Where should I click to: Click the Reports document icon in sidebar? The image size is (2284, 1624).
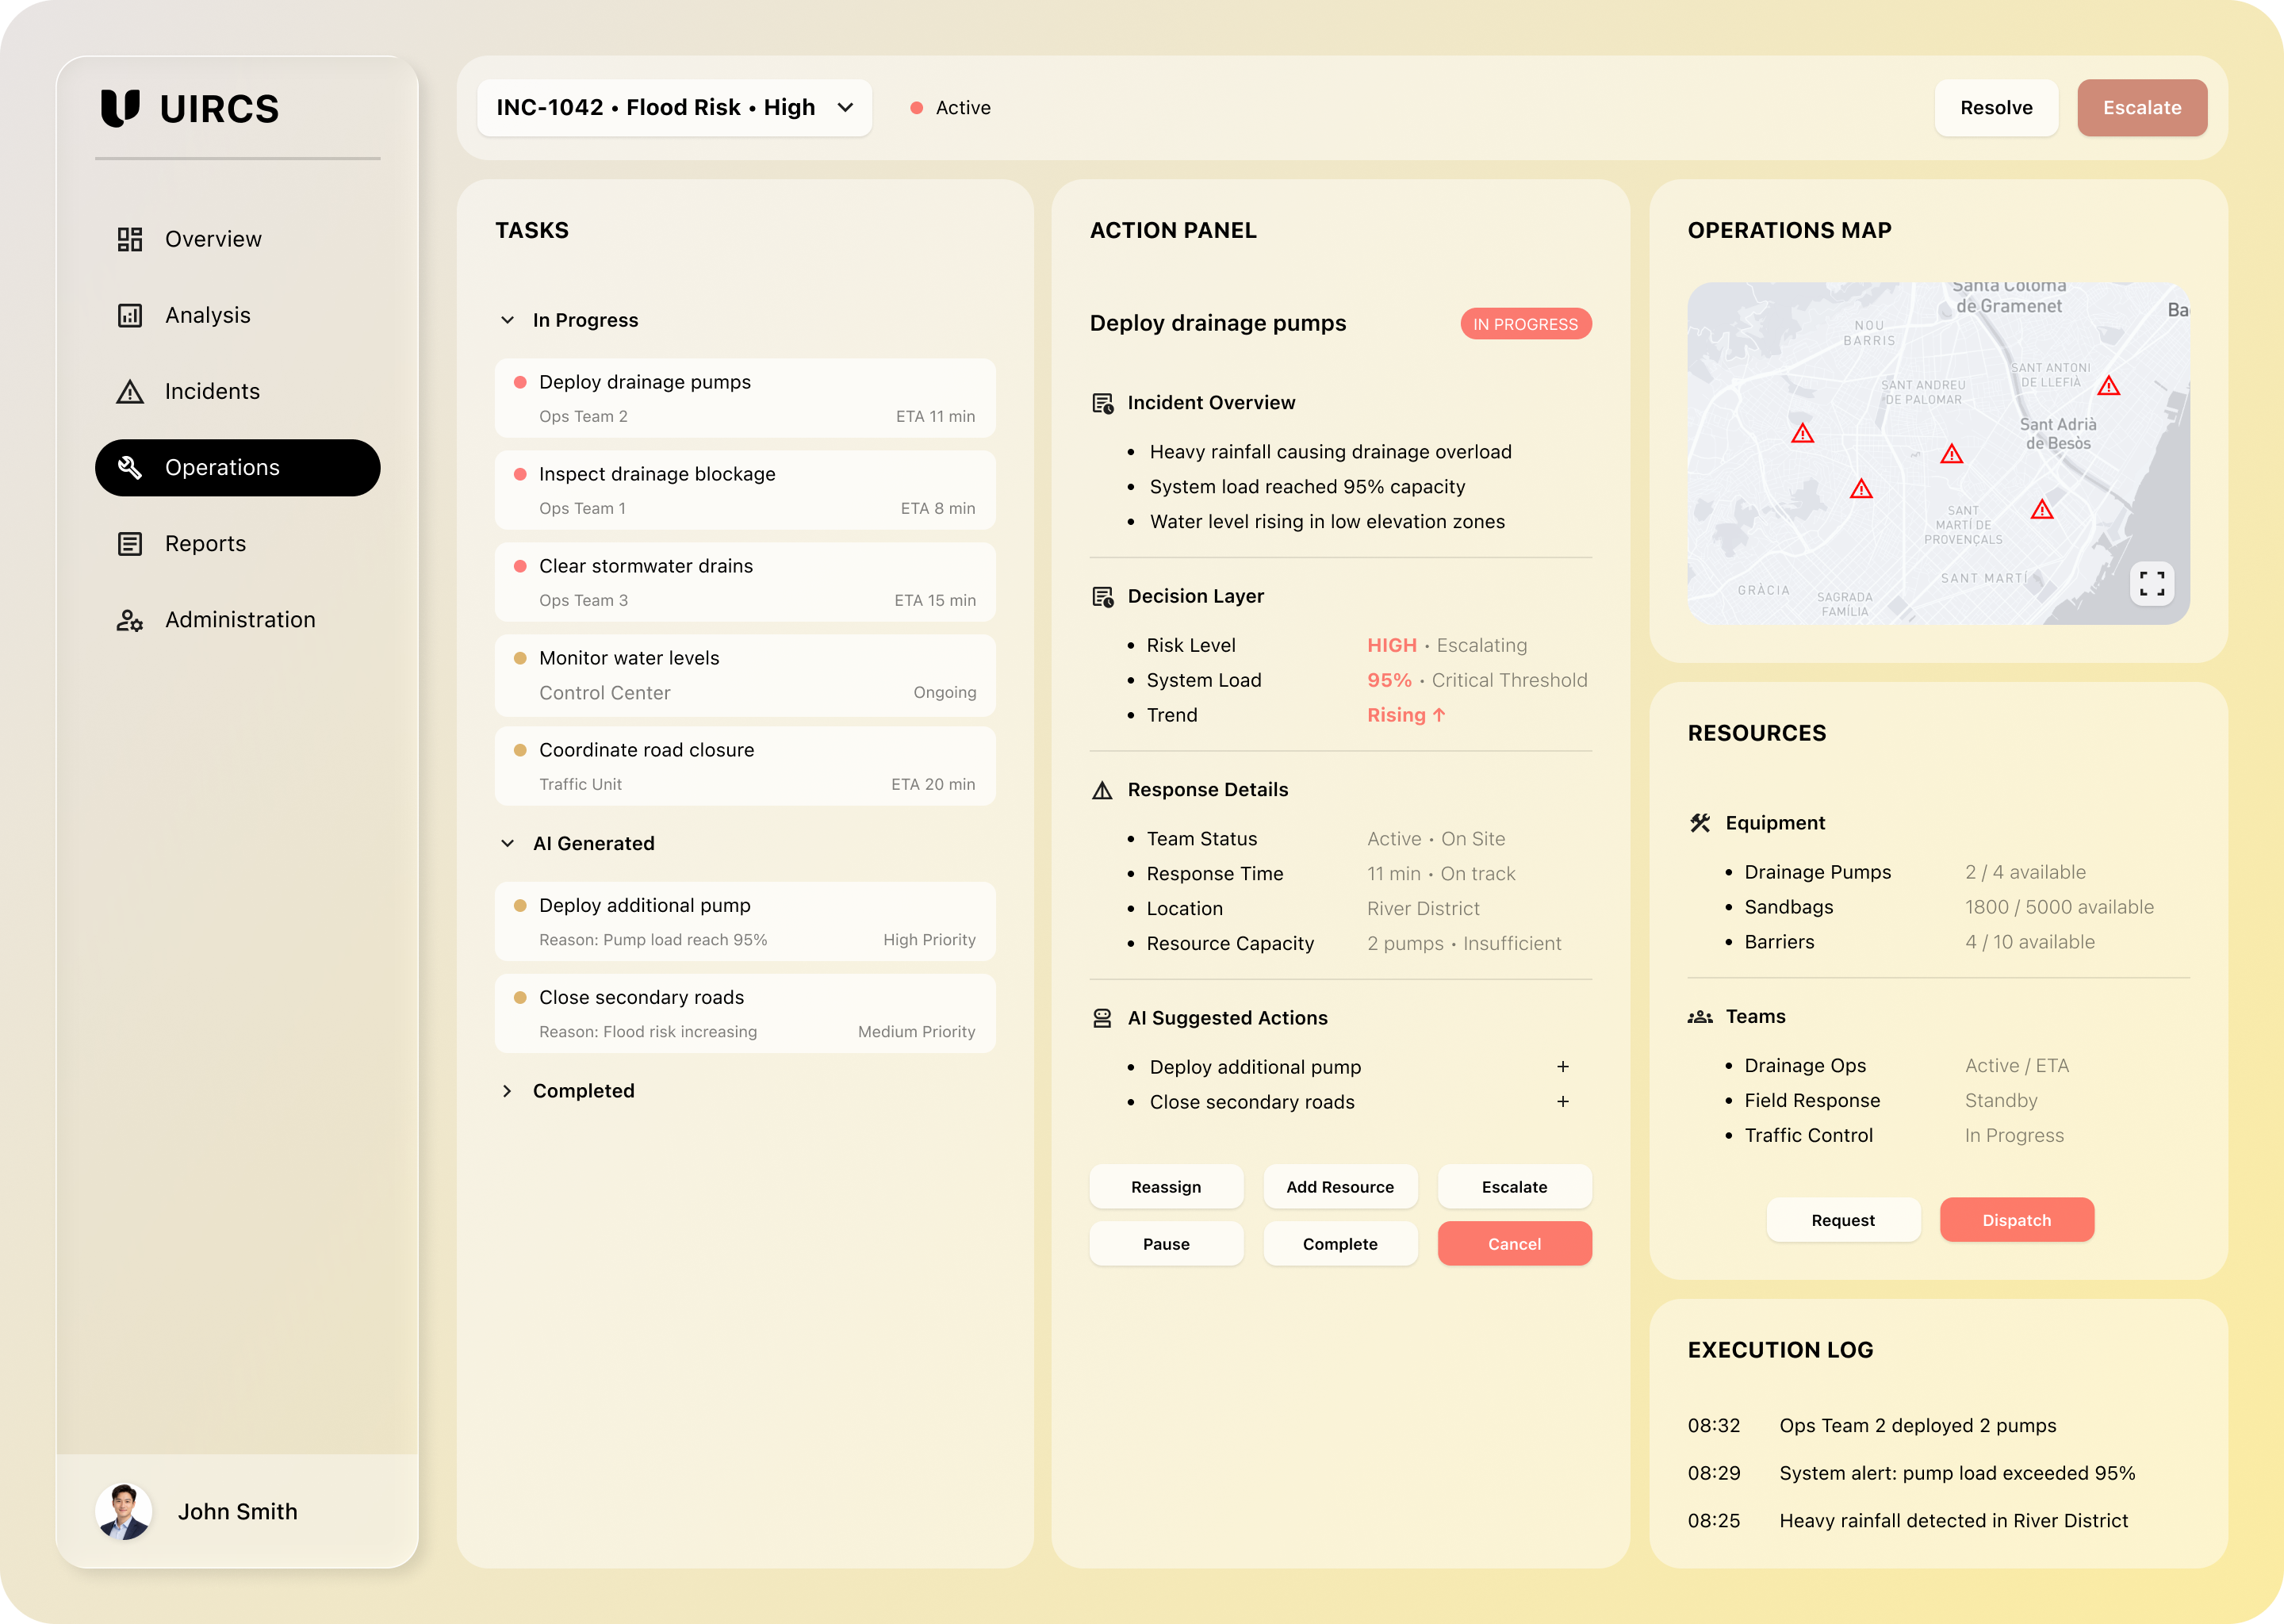point(130,543)
